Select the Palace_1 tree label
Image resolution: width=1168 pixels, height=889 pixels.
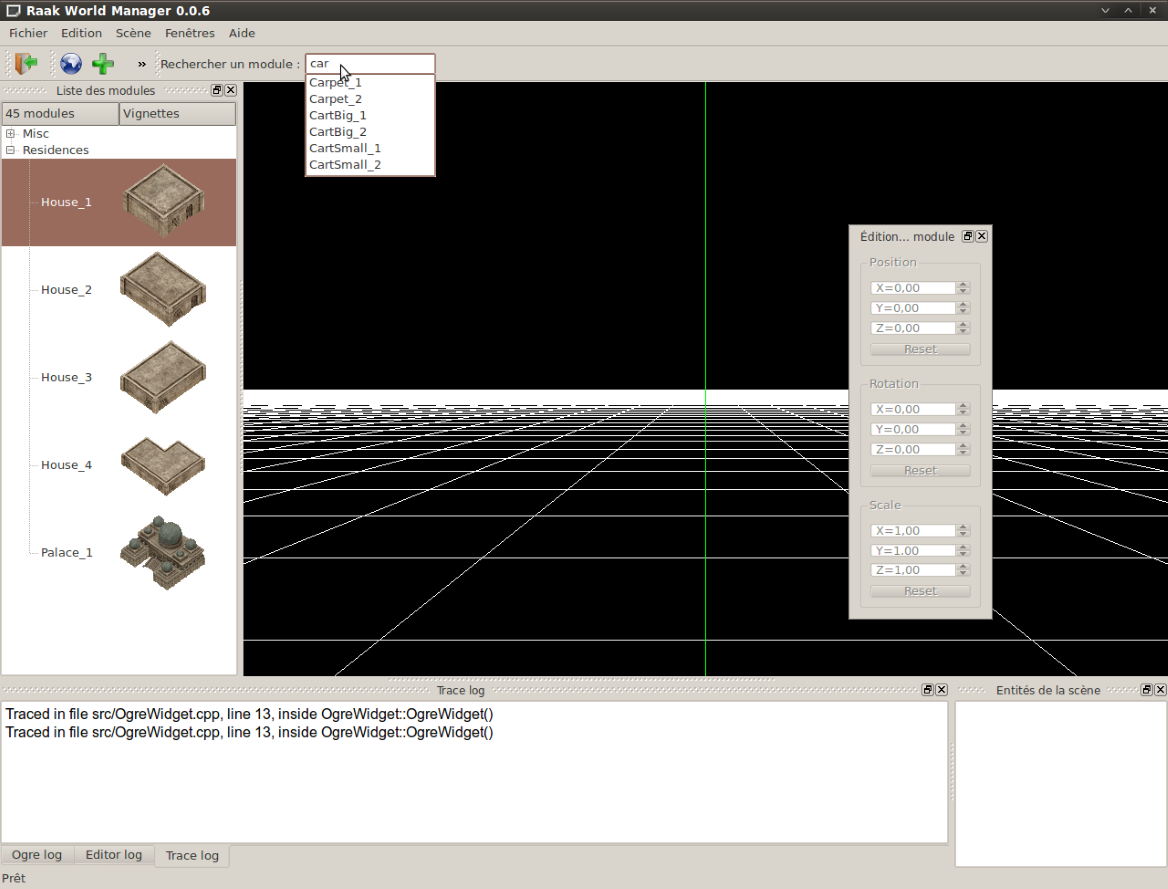pos(67,552)
